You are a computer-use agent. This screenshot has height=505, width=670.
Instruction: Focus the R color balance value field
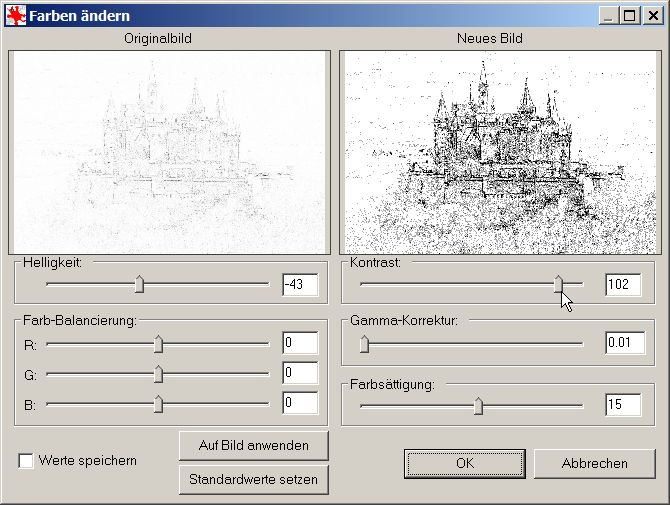coord(299,344)
